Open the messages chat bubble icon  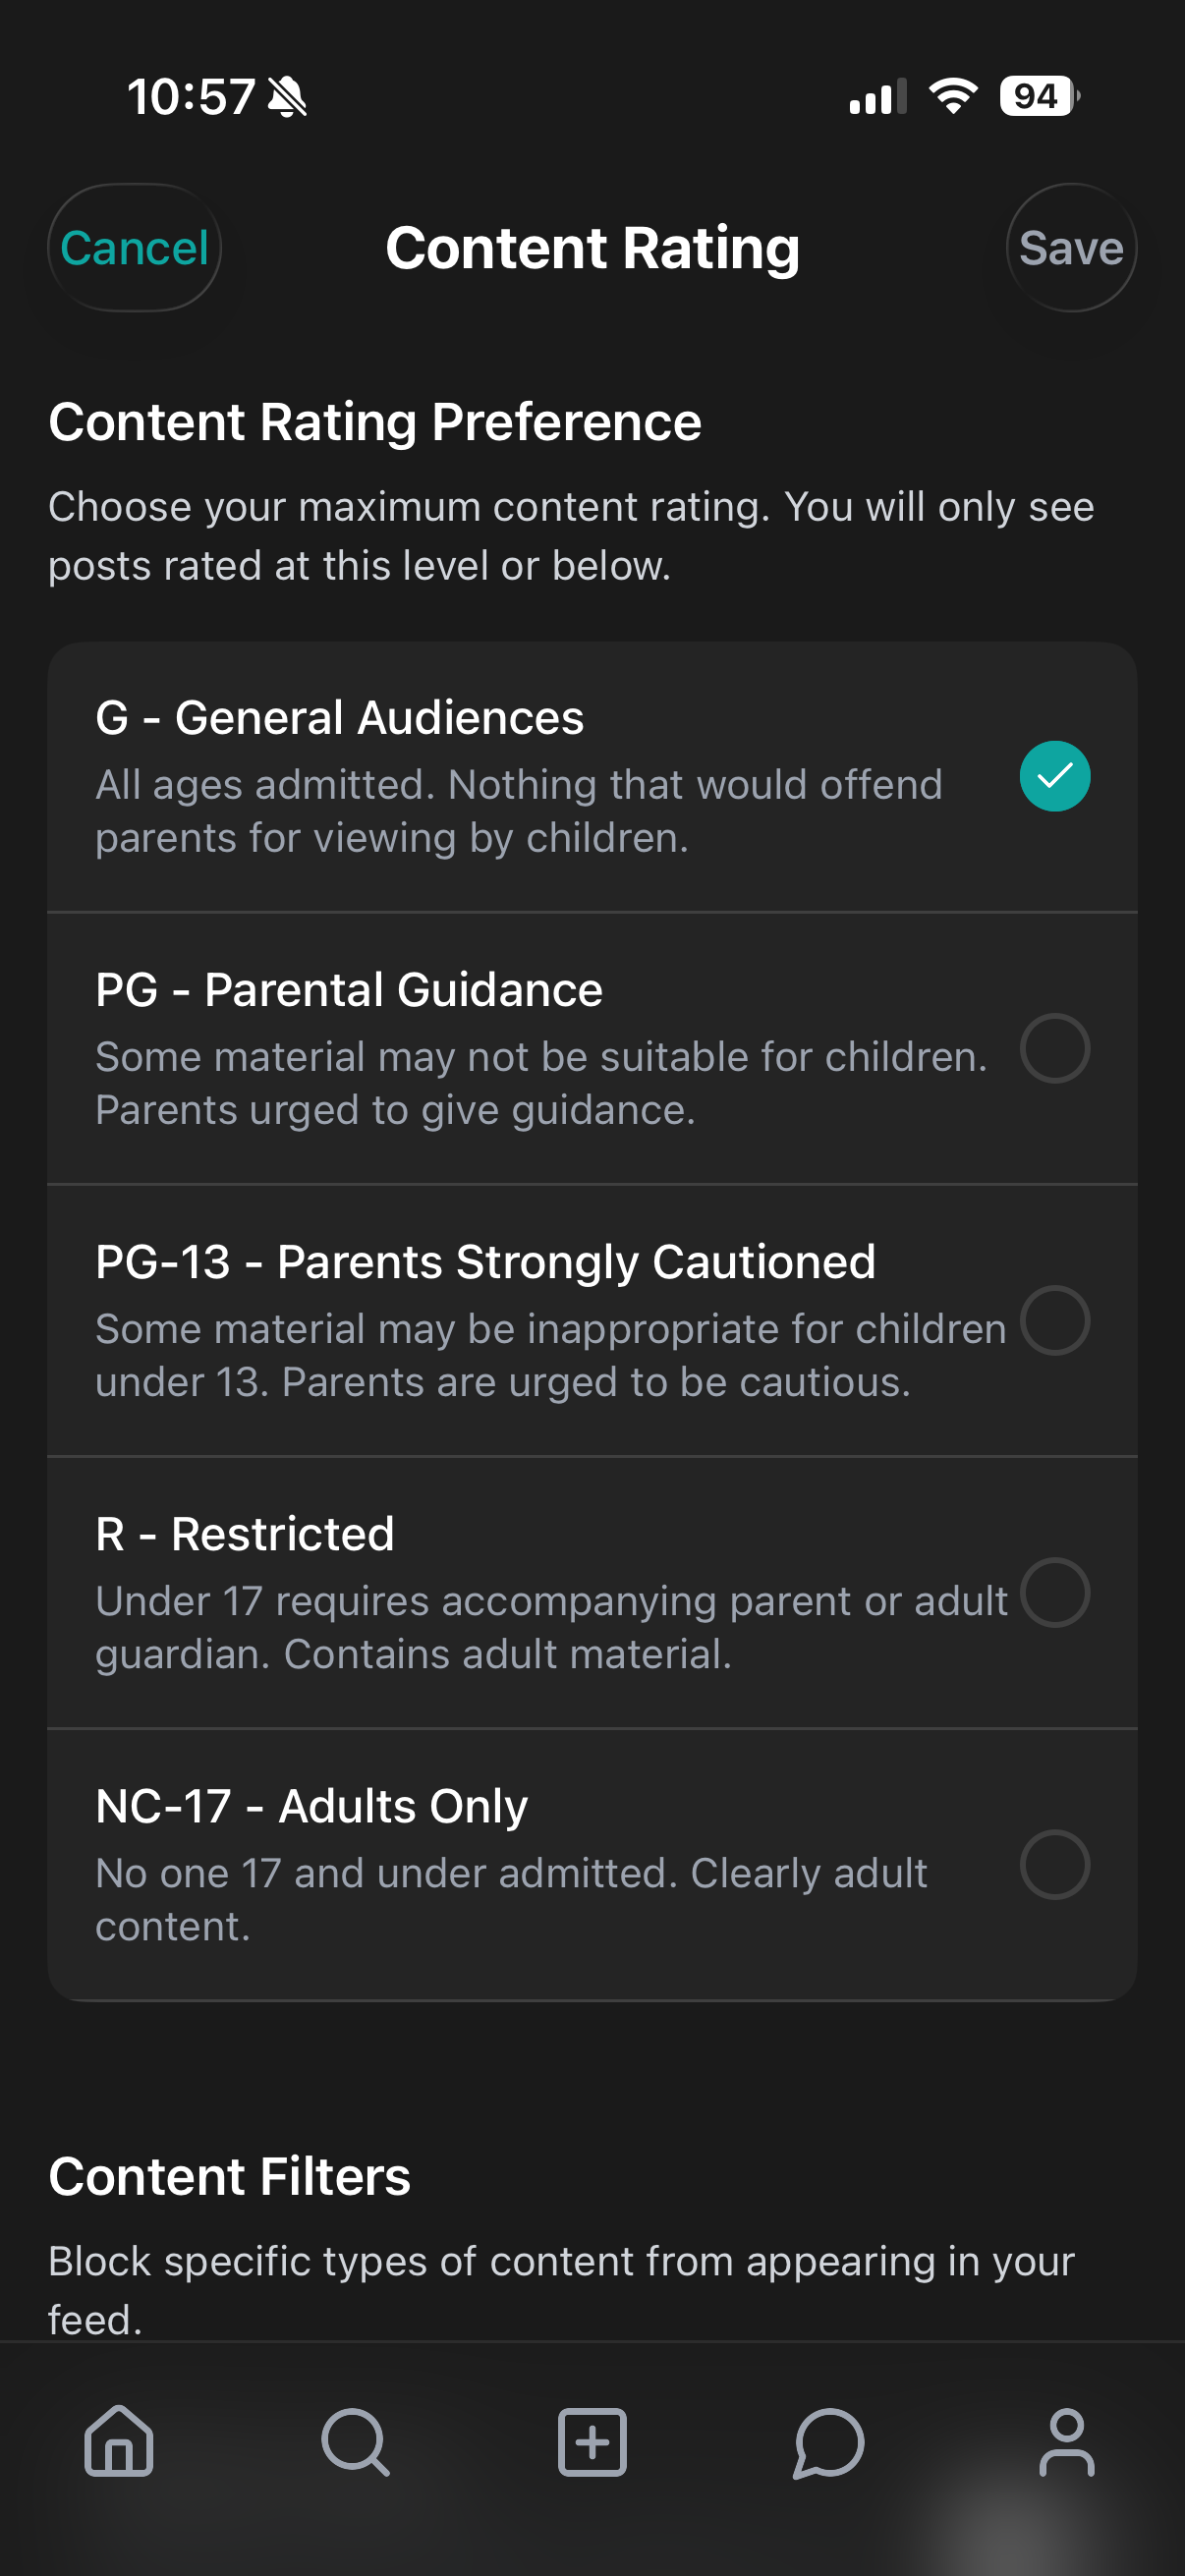[828, 2441]
